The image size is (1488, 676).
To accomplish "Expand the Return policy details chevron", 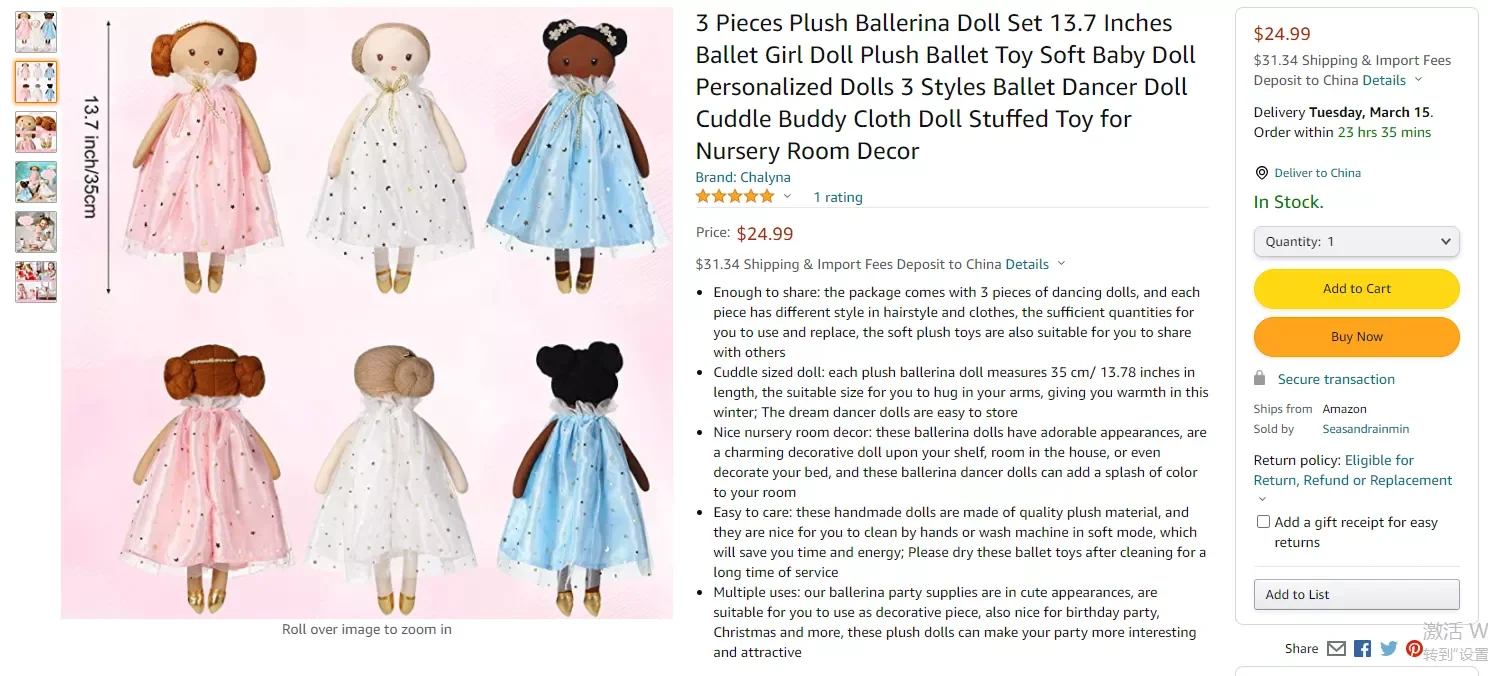I will 1262,499.
